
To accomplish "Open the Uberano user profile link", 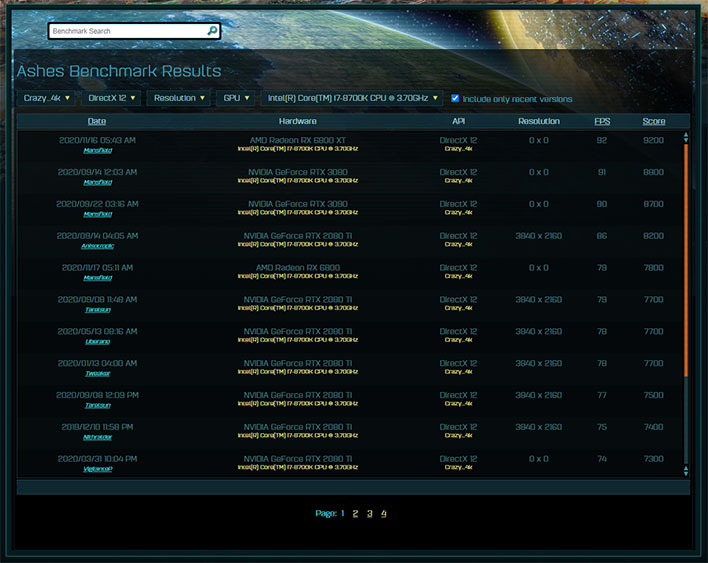I will (98, 341).
